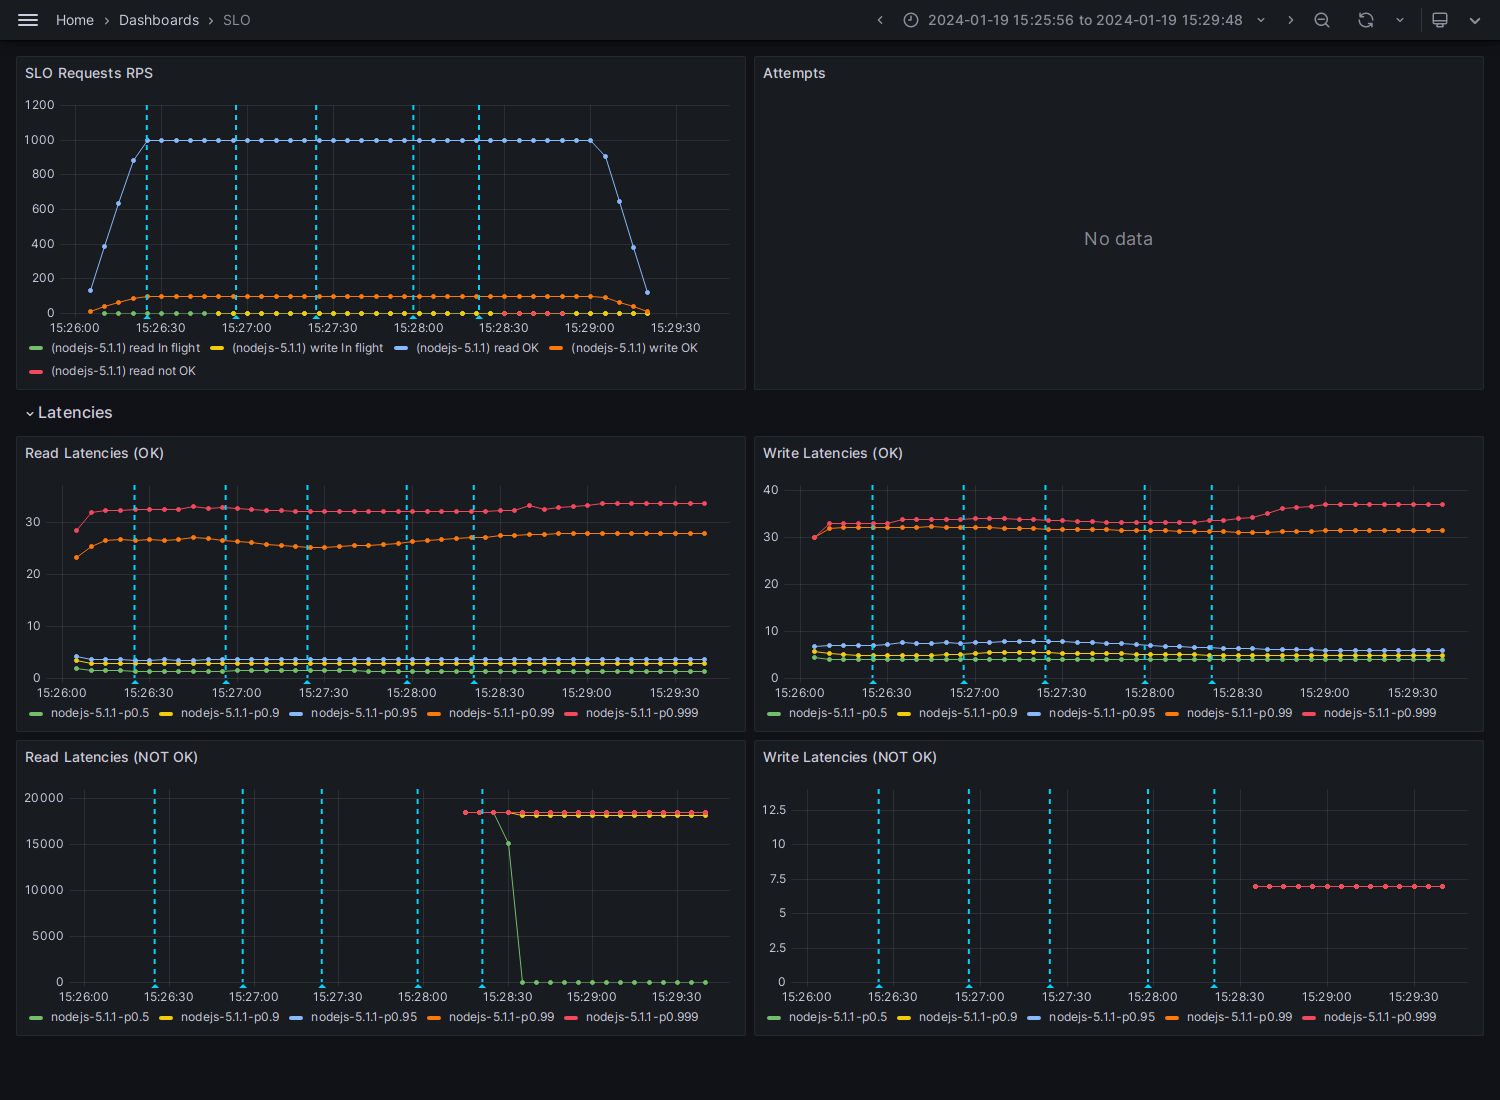Open the time range picker
Screen dimensions: 1500x1100
1085,20
